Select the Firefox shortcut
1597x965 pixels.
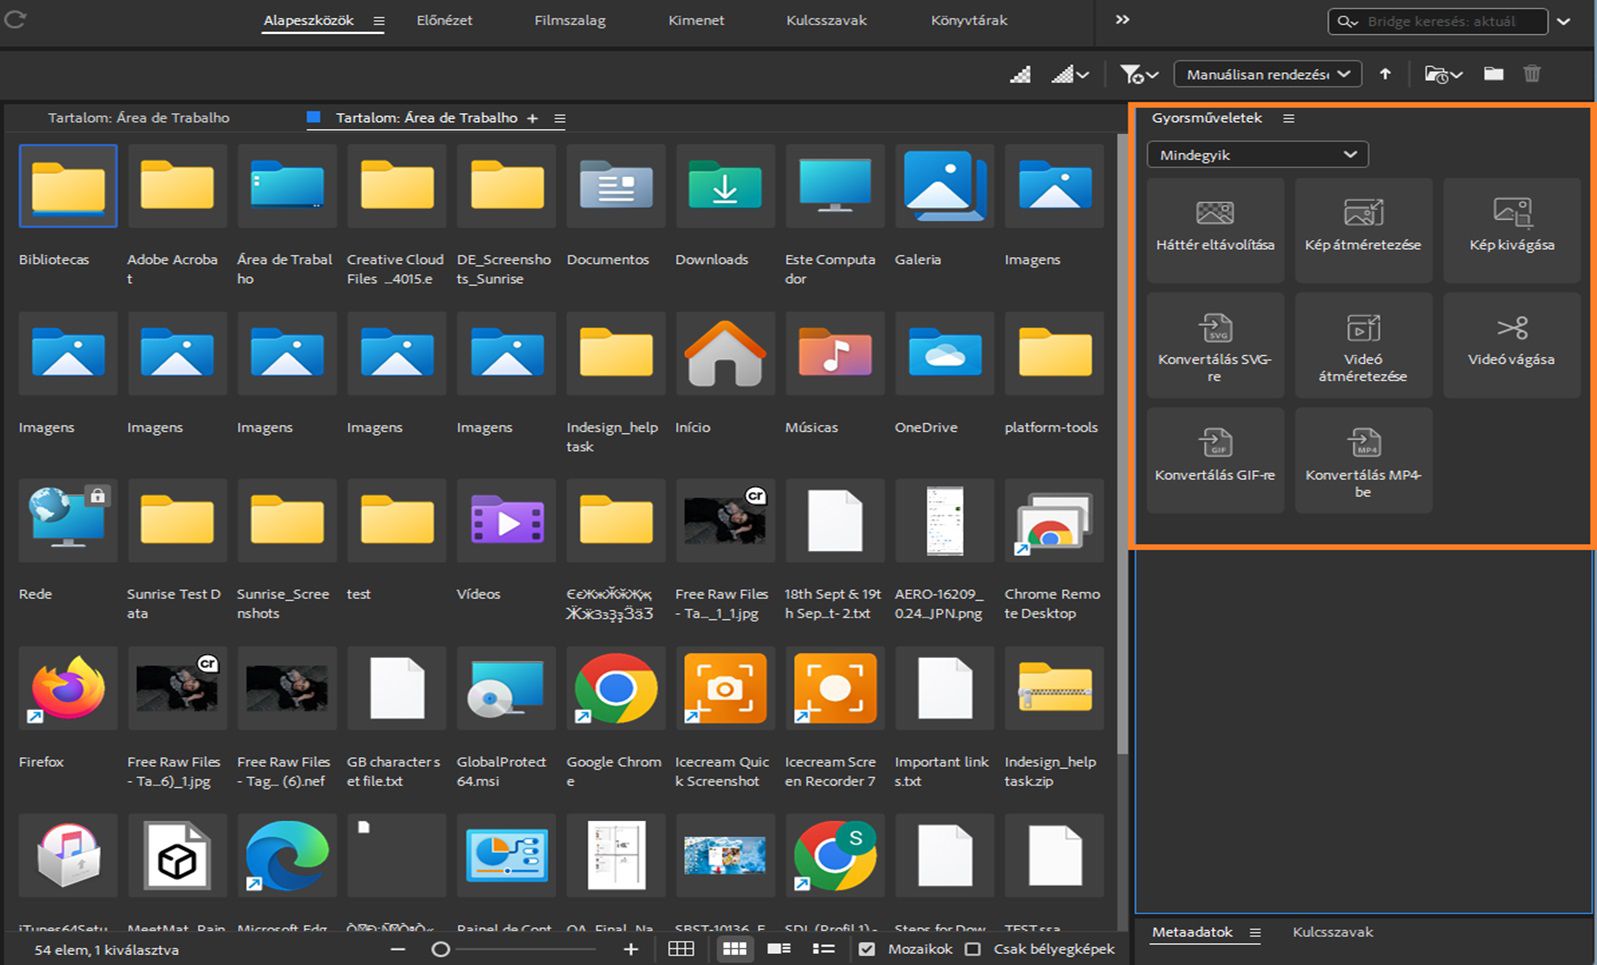[68, 688]
